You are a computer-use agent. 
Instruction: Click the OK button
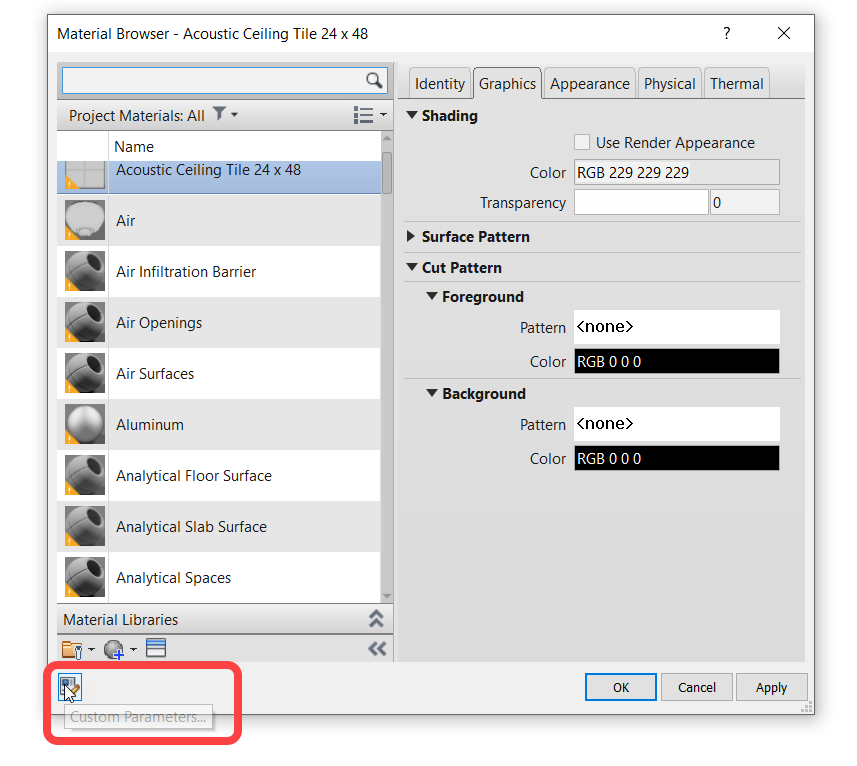[620, 687]
